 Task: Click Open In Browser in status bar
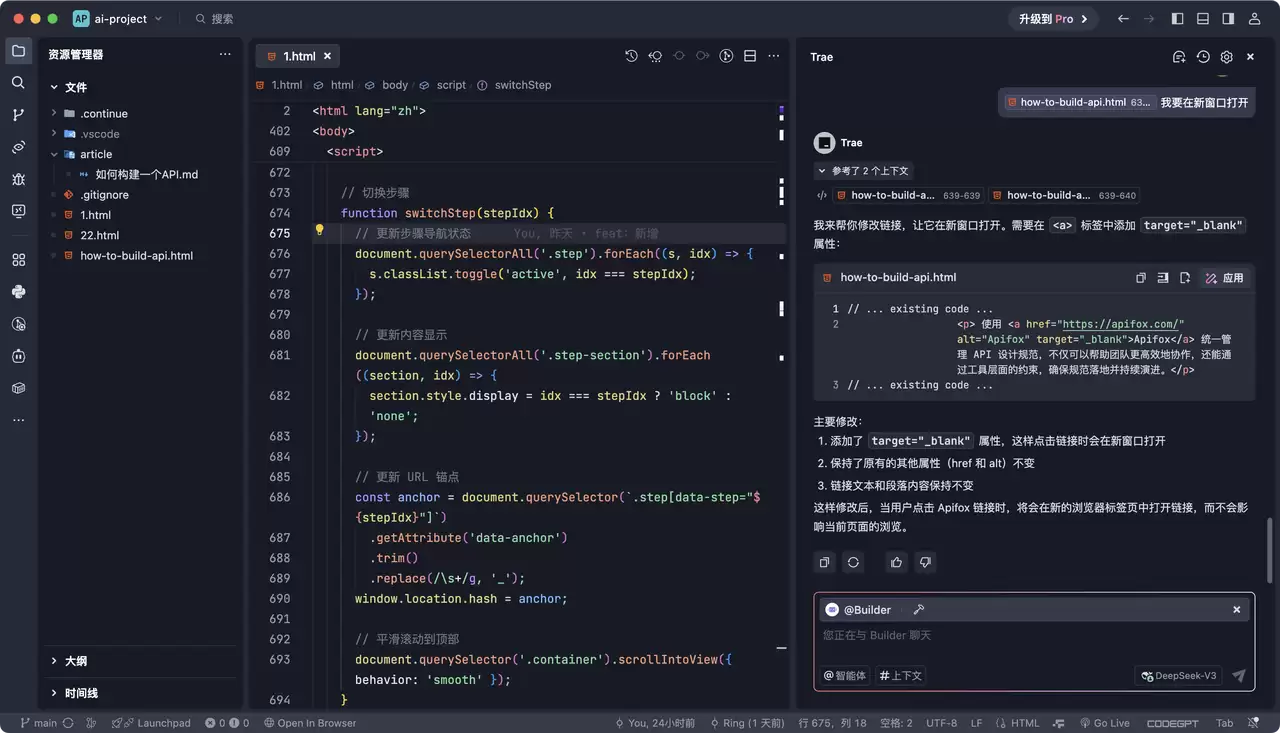coord(310,723)
